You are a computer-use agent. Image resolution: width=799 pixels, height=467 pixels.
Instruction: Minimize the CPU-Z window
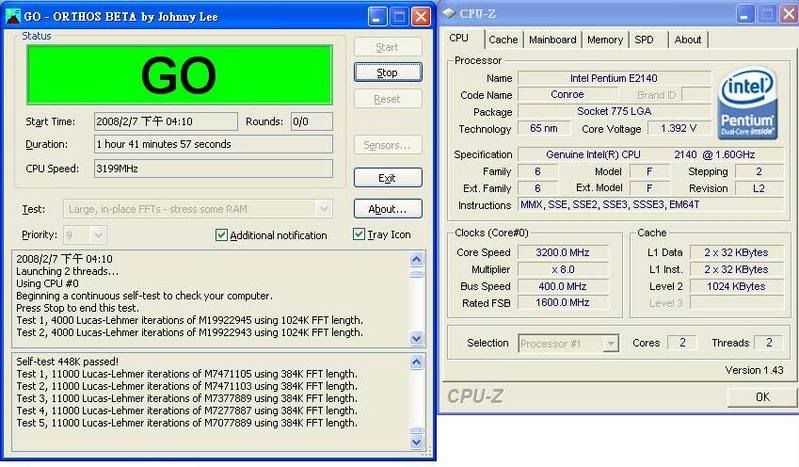(744, 14)
